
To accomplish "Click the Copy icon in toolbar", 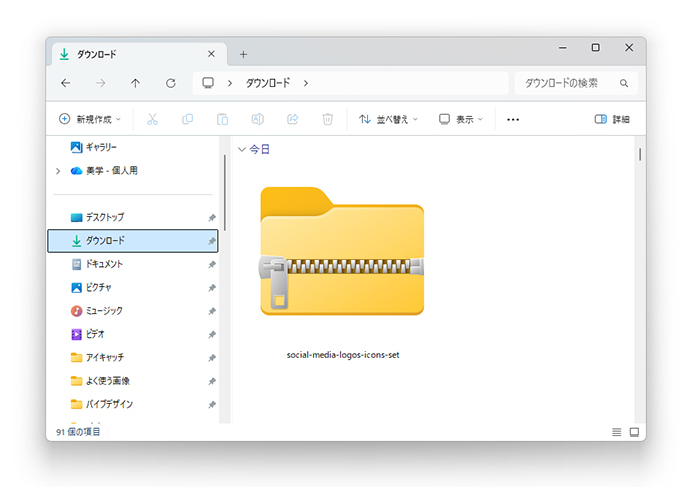I will point(188,119).
